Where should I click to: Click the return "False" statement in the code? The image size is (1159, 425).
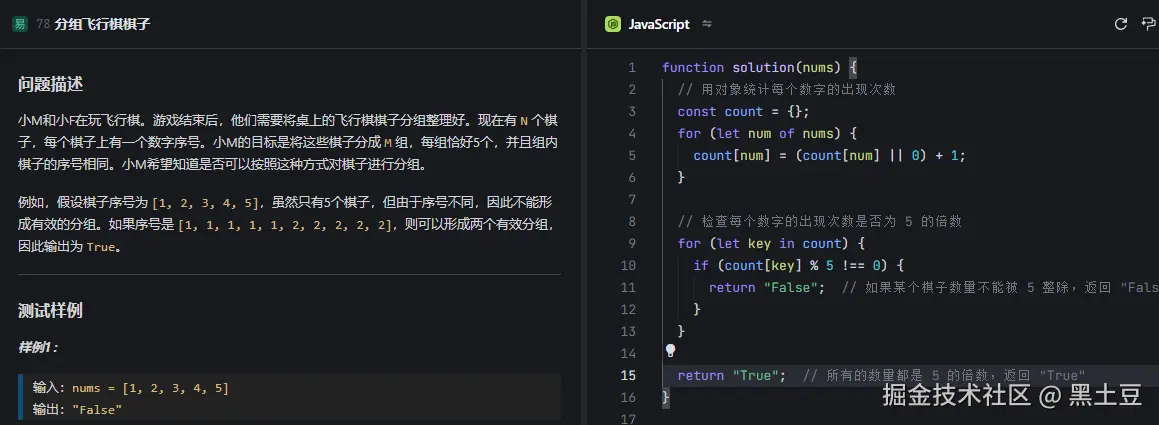pyautogui.click(x=767, y=288)
